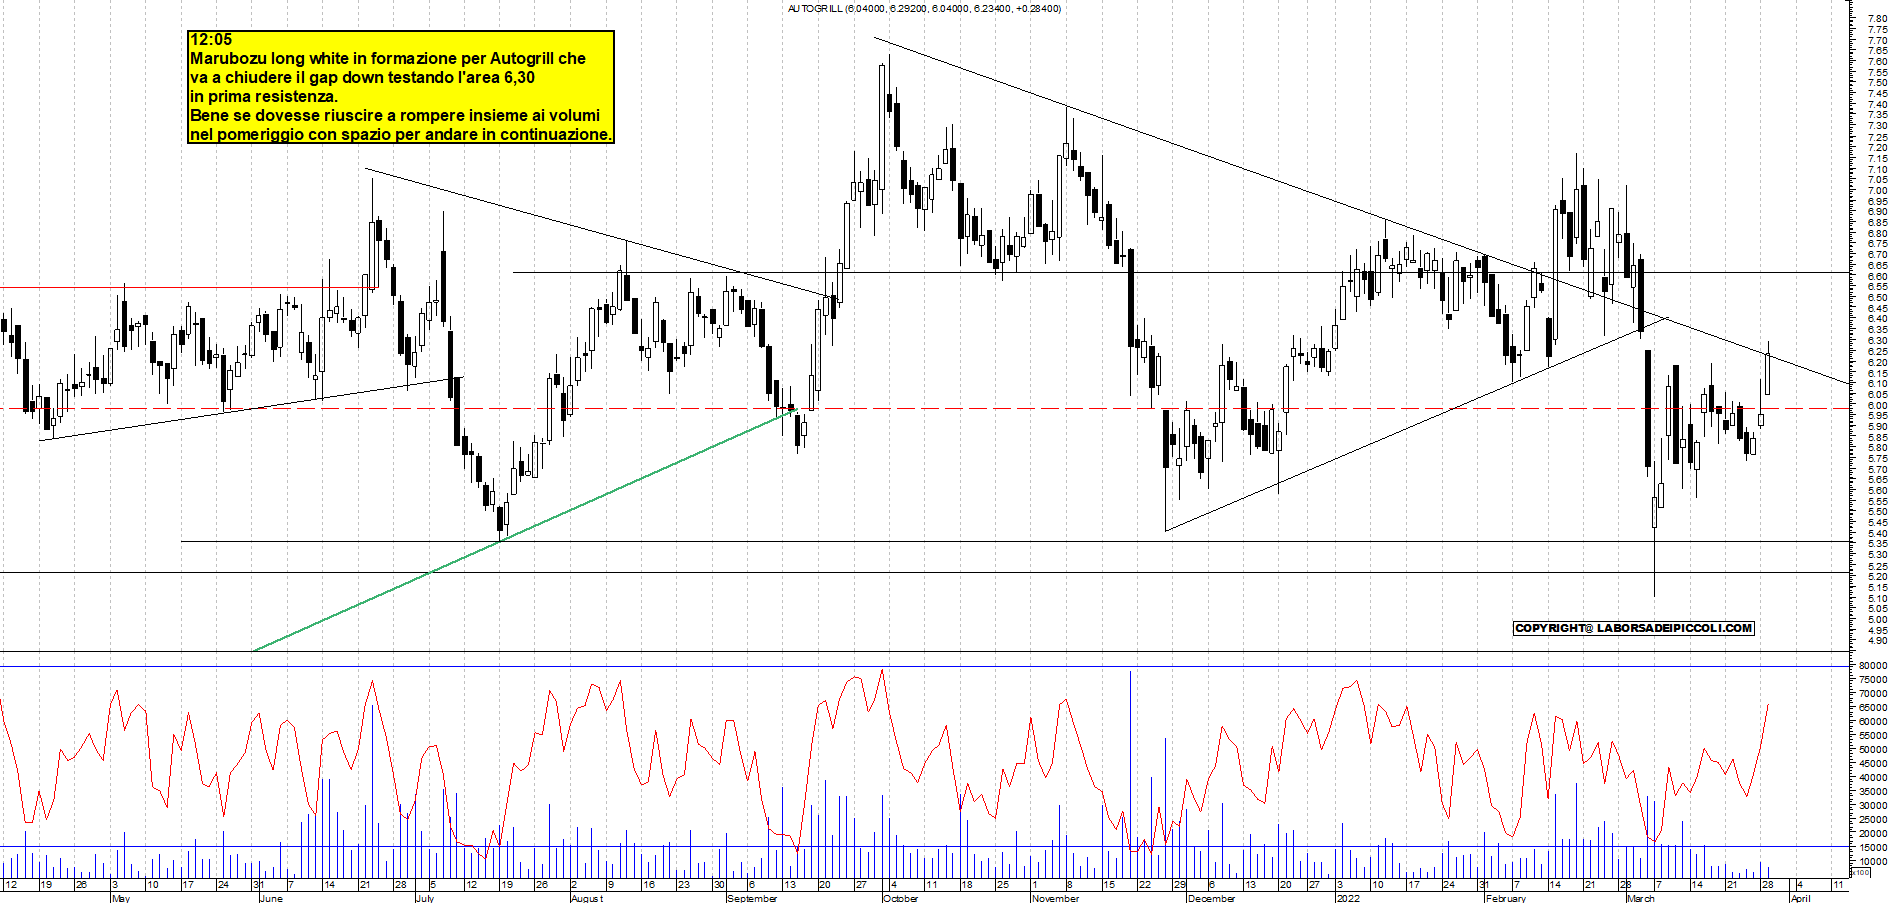Screen dimensions: 1890x903
Task: Click the November month label
Action: (x=1056, y=898)
